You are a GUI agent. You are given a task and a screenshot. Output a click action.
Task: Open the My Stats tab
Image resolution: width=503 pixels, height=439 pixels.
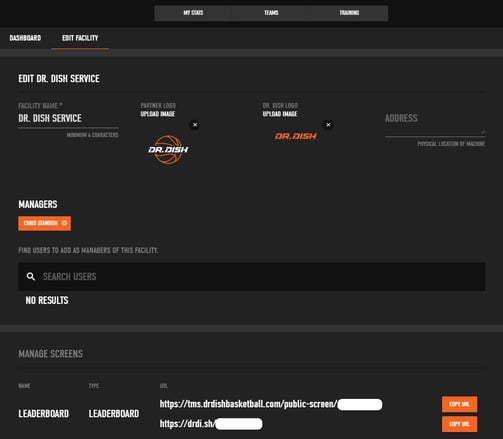[x=193, y=13]
